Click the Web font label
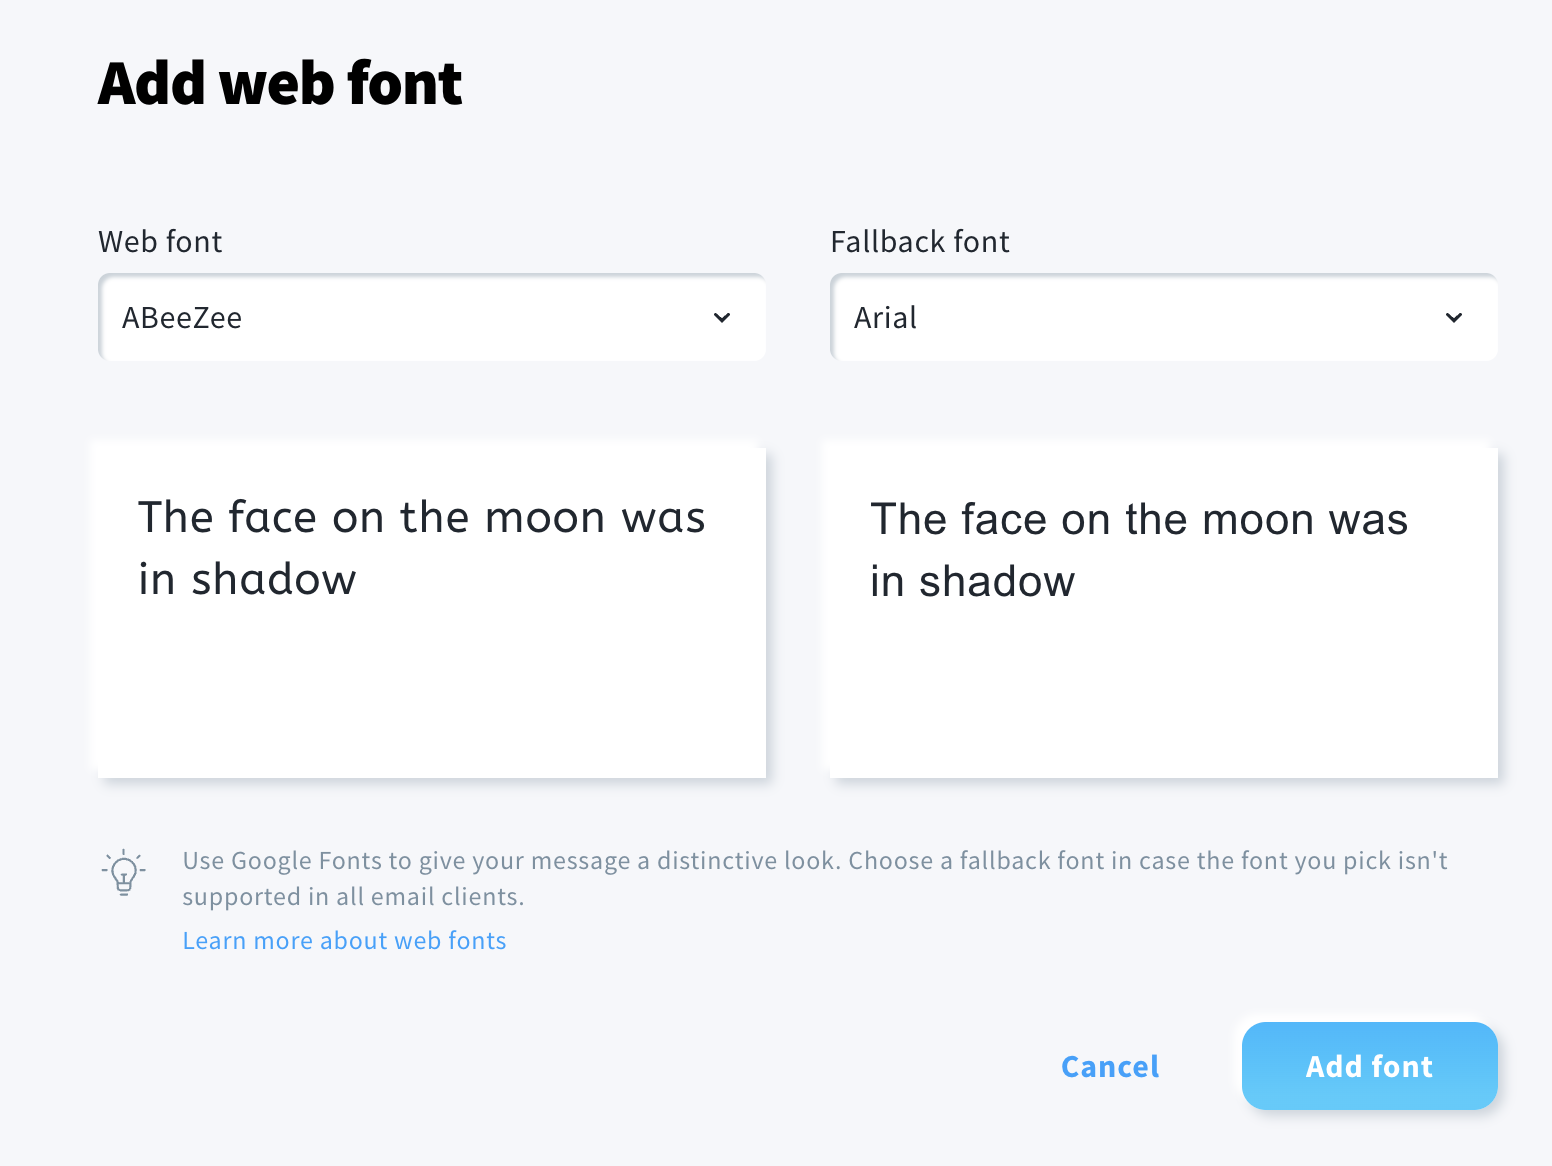 (160, 241)
